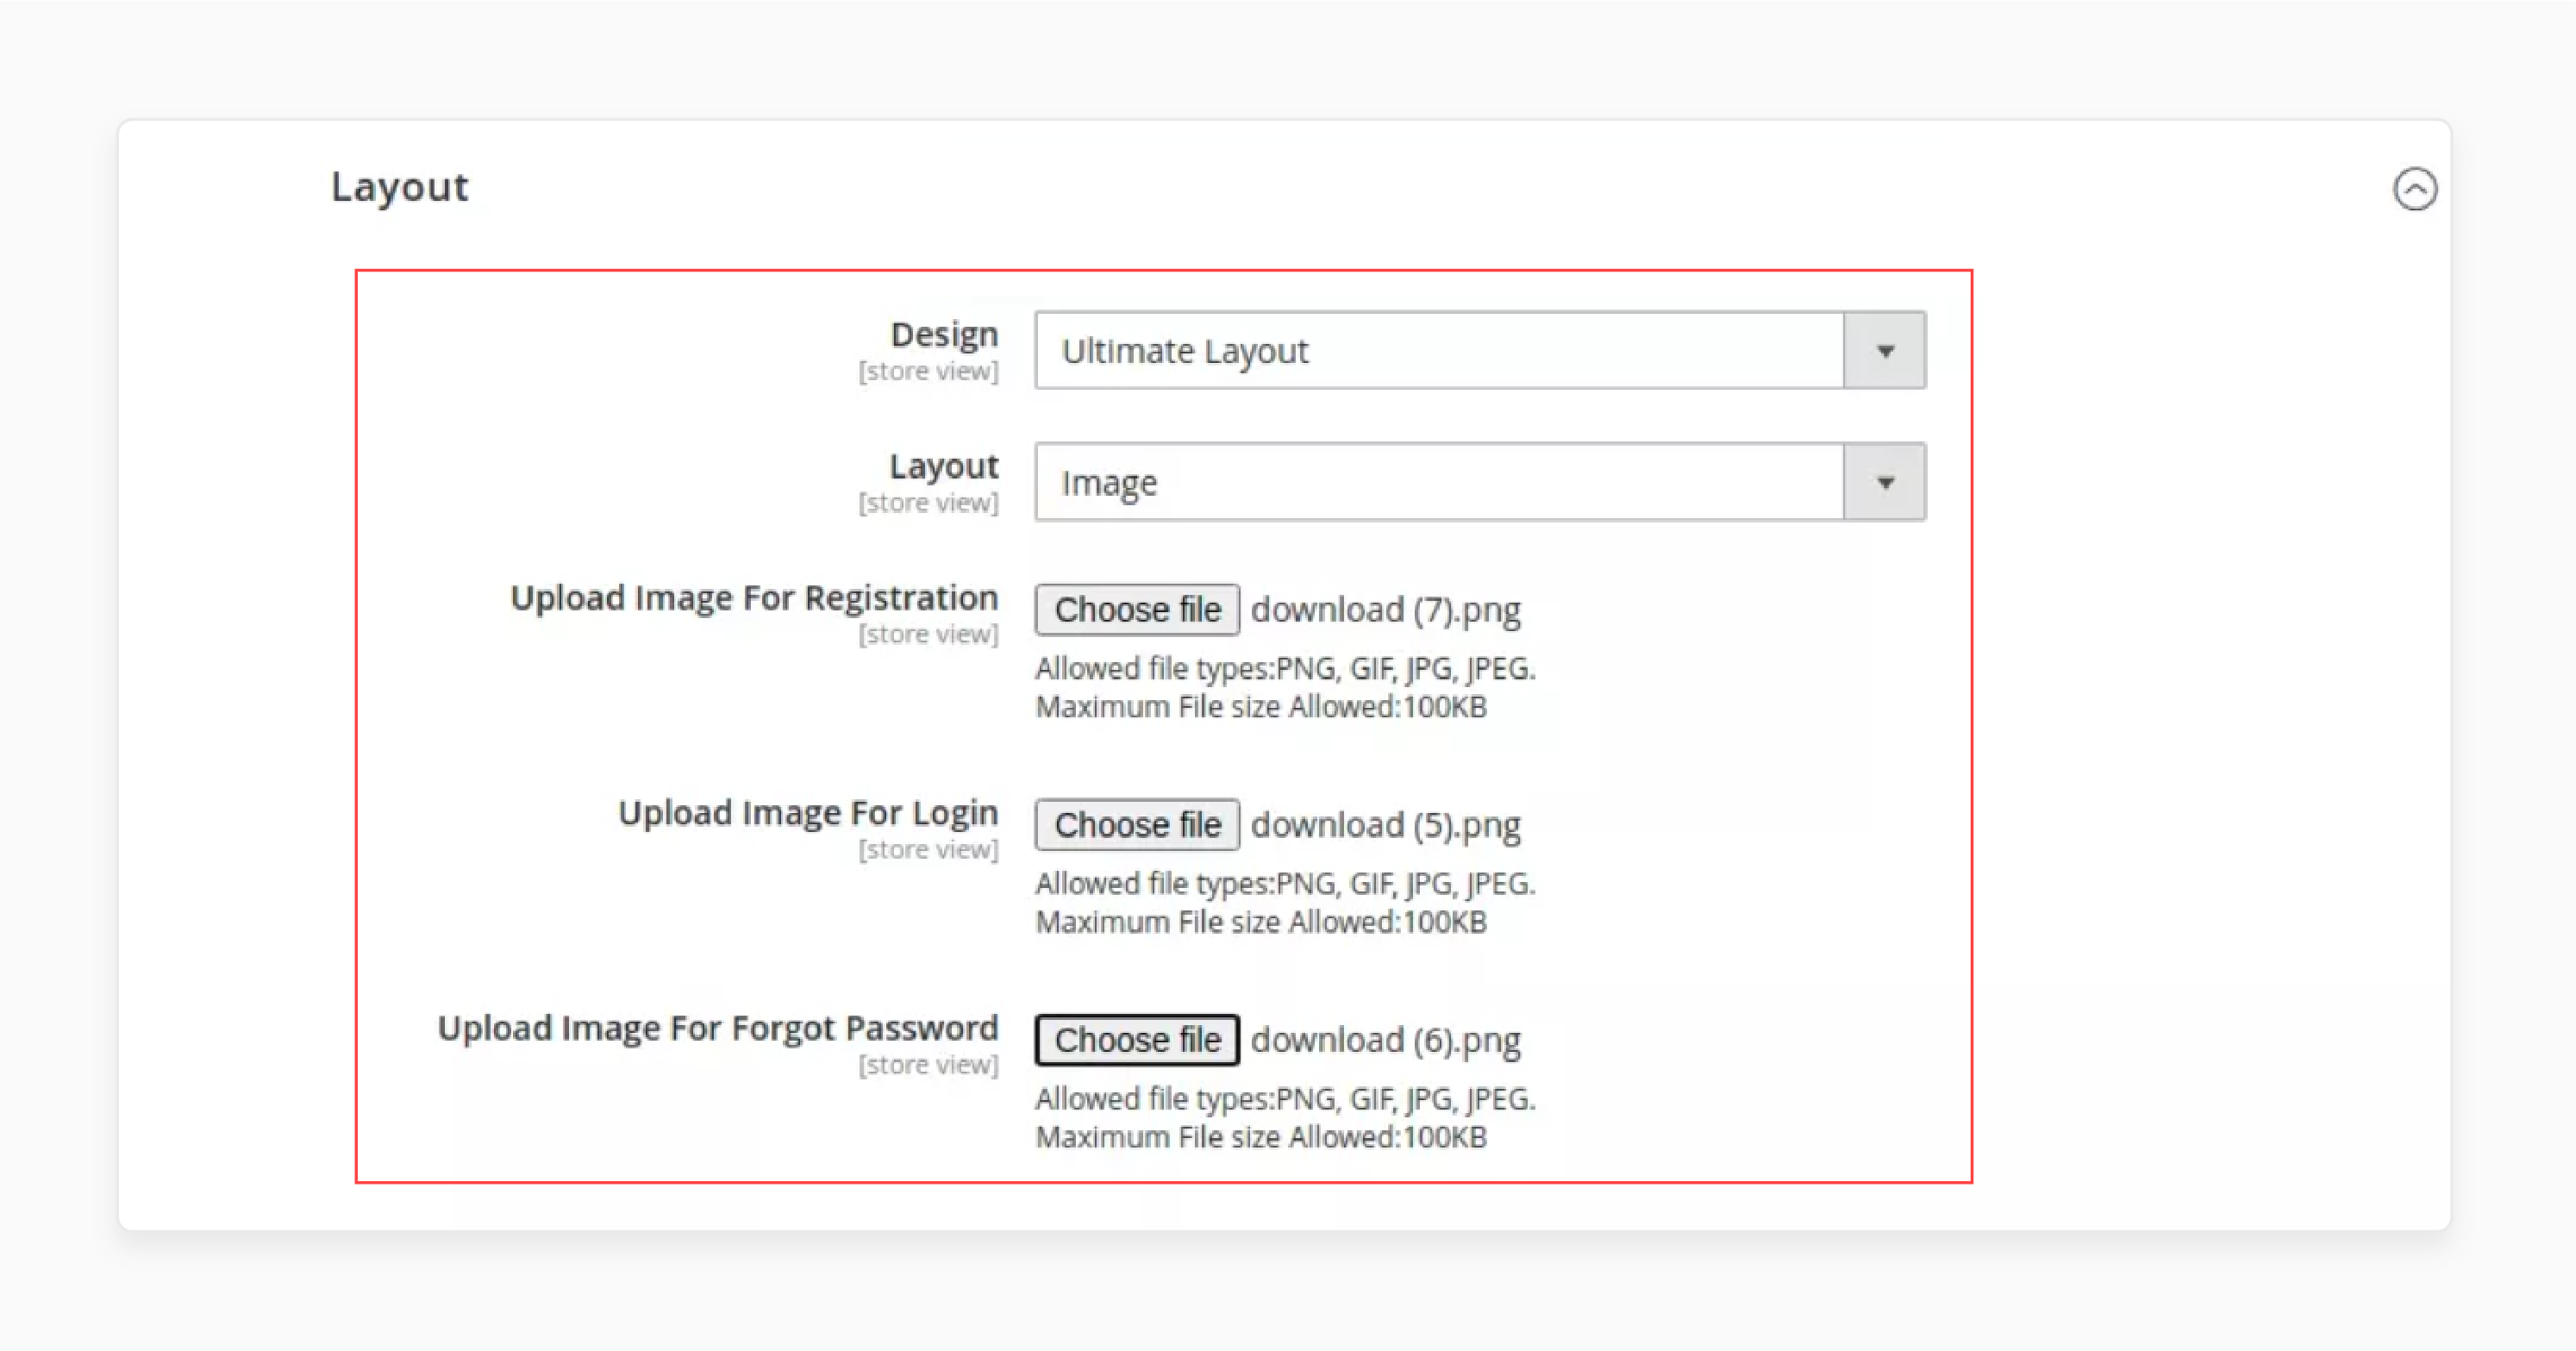Click the Layout section heading
The width and height of the screenshot is (2576, 1351).
coord(399,187)
